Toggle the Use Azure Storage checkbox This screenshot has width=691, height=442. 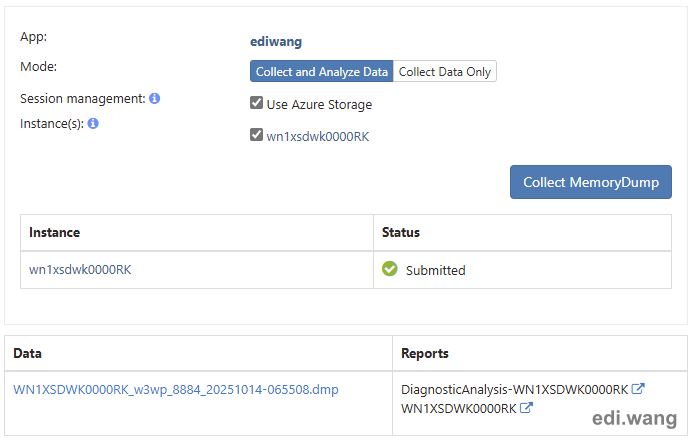point(257,104)
